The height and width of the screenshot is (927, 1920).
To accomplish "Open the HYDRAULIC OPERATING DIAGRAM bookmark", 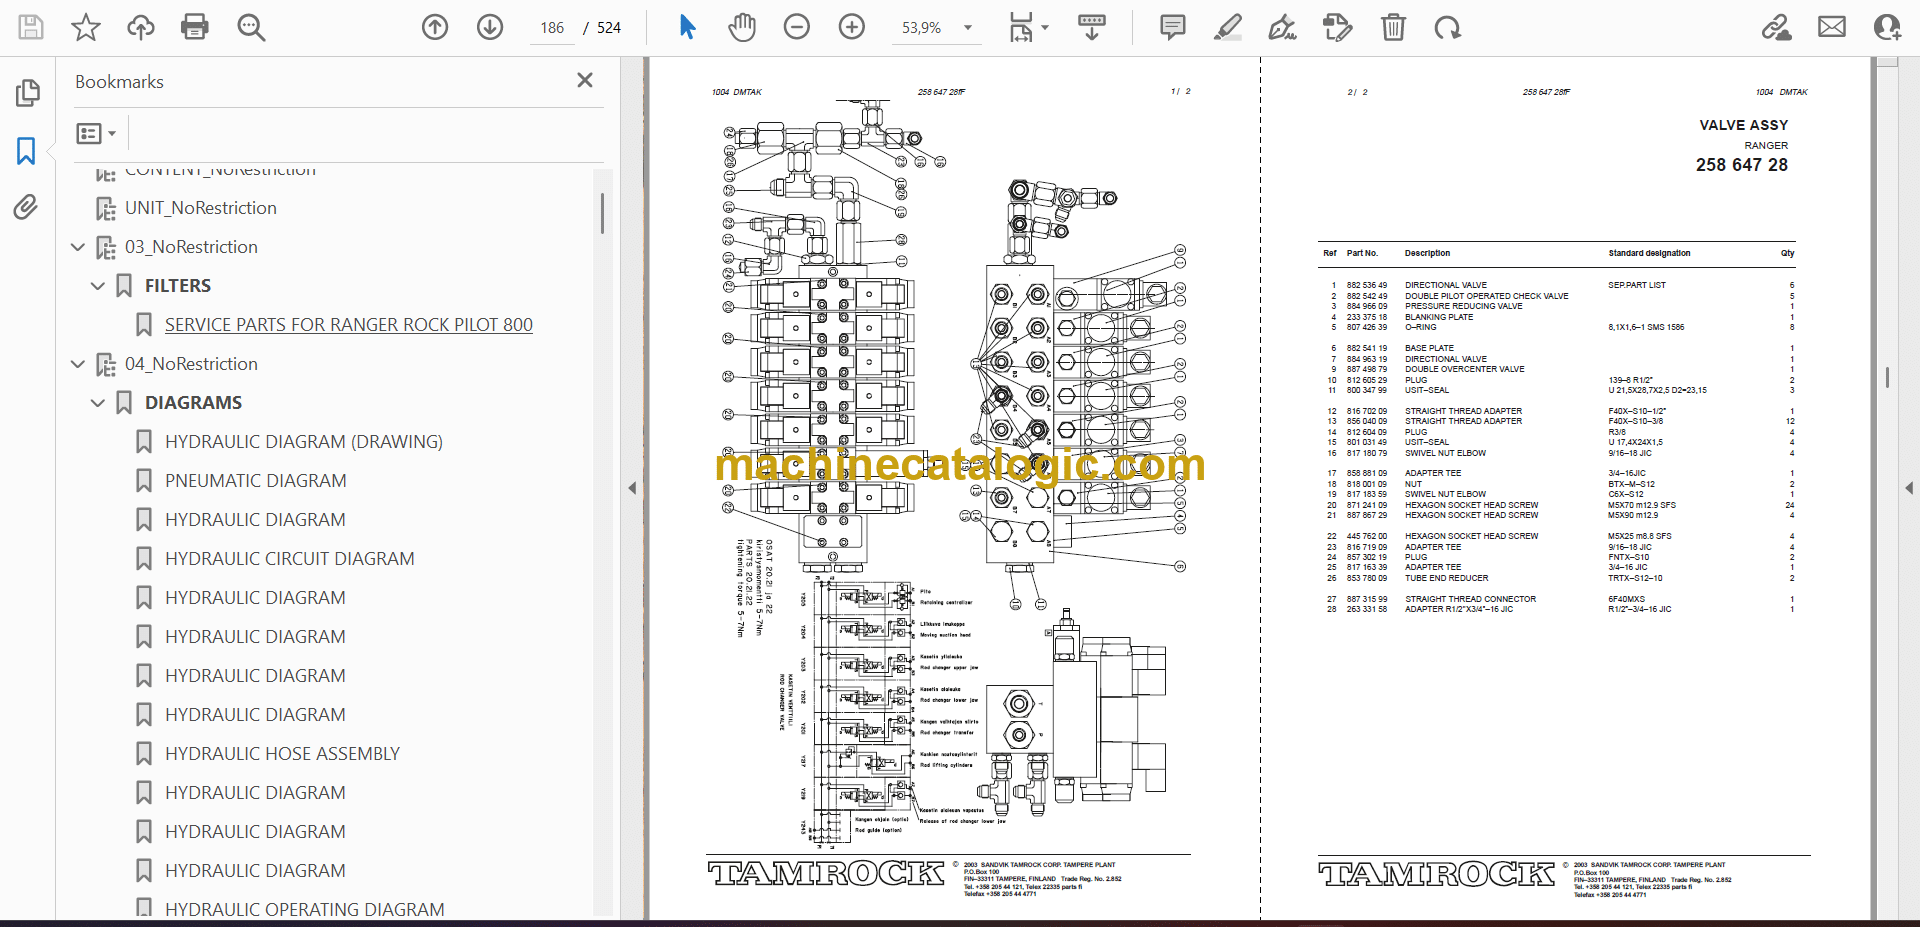I will click(305, 909).
